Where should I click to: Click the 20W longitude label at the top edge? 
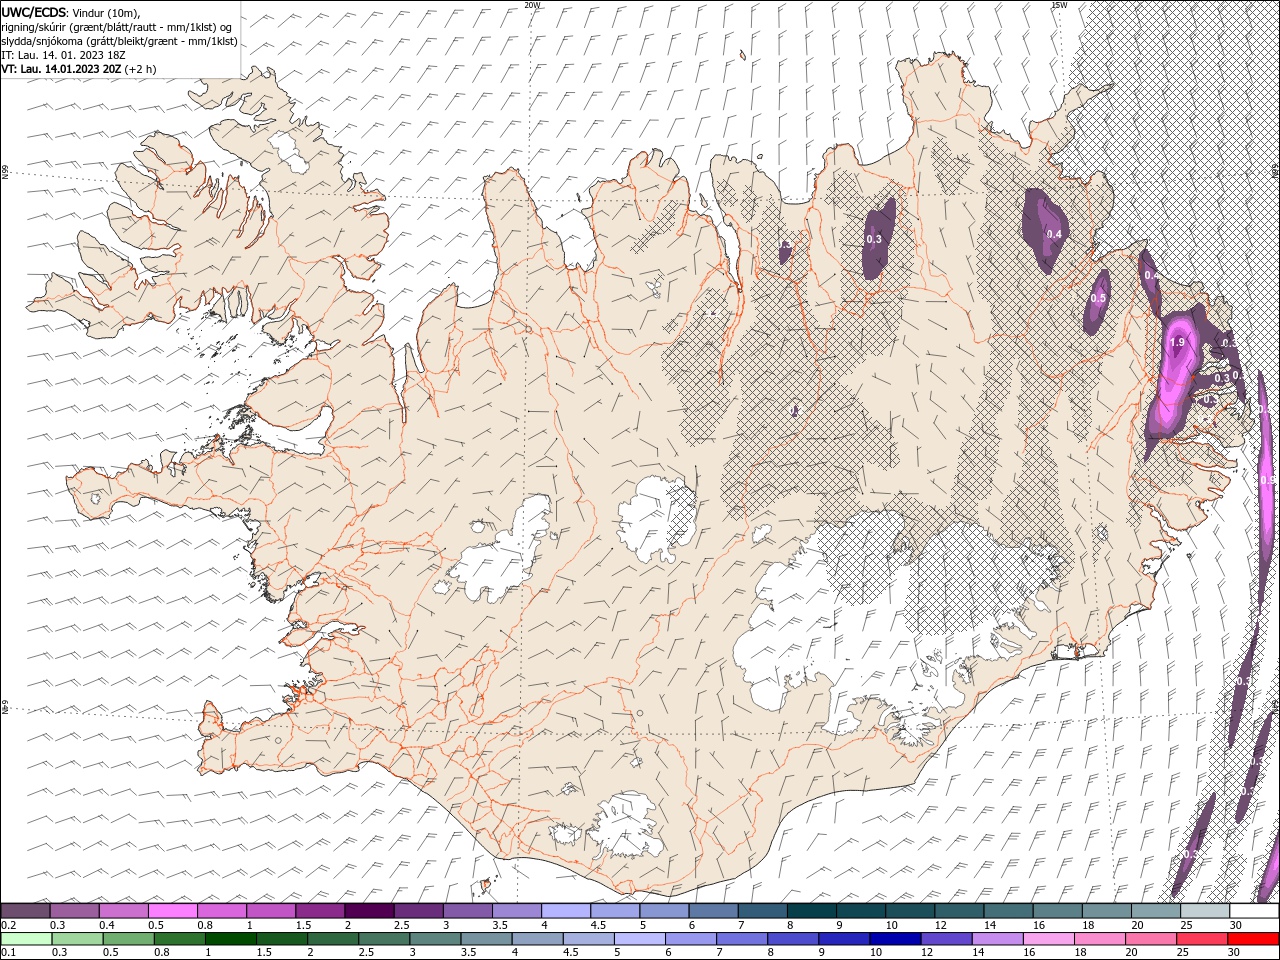click(532, 5)
